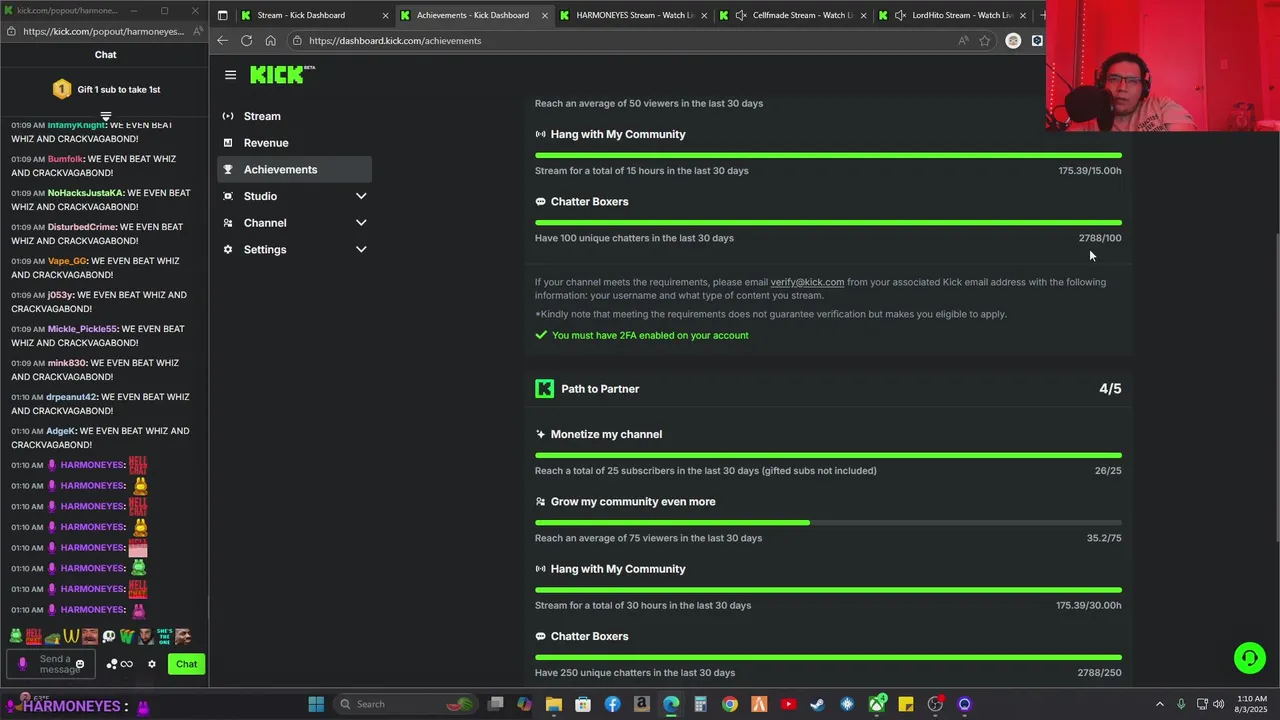
Task: Open the Xbox app from the taskbar
Action: 877,704
